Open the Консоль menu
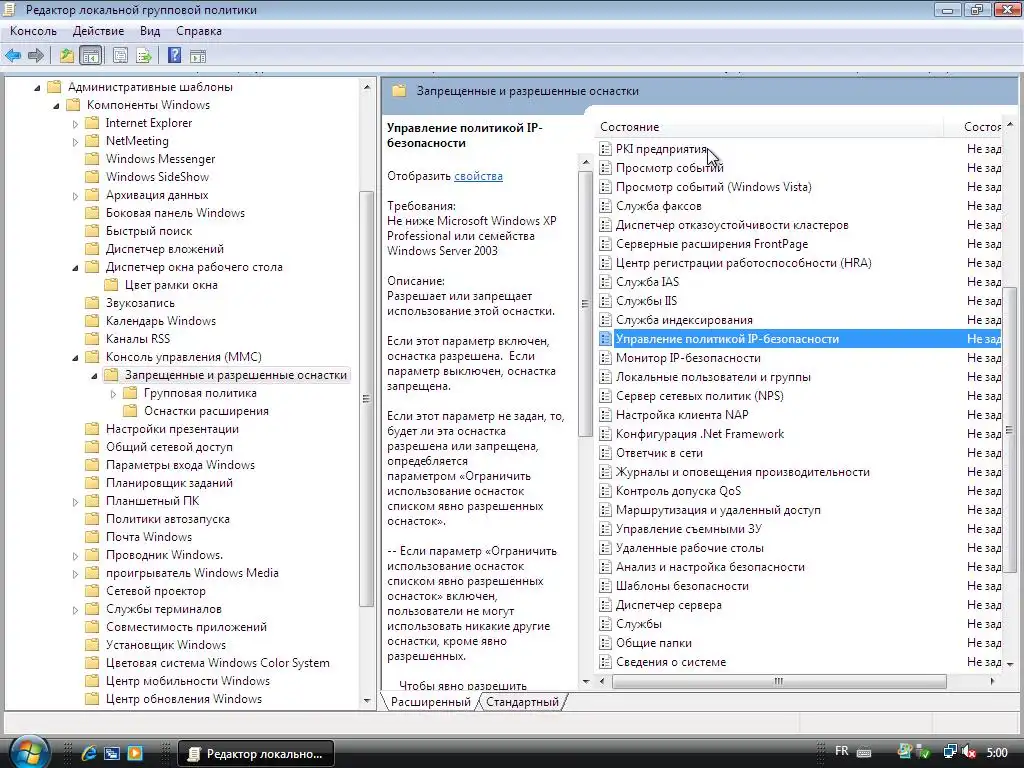The height and width of the screenshot is (768, 1024). 33,31
